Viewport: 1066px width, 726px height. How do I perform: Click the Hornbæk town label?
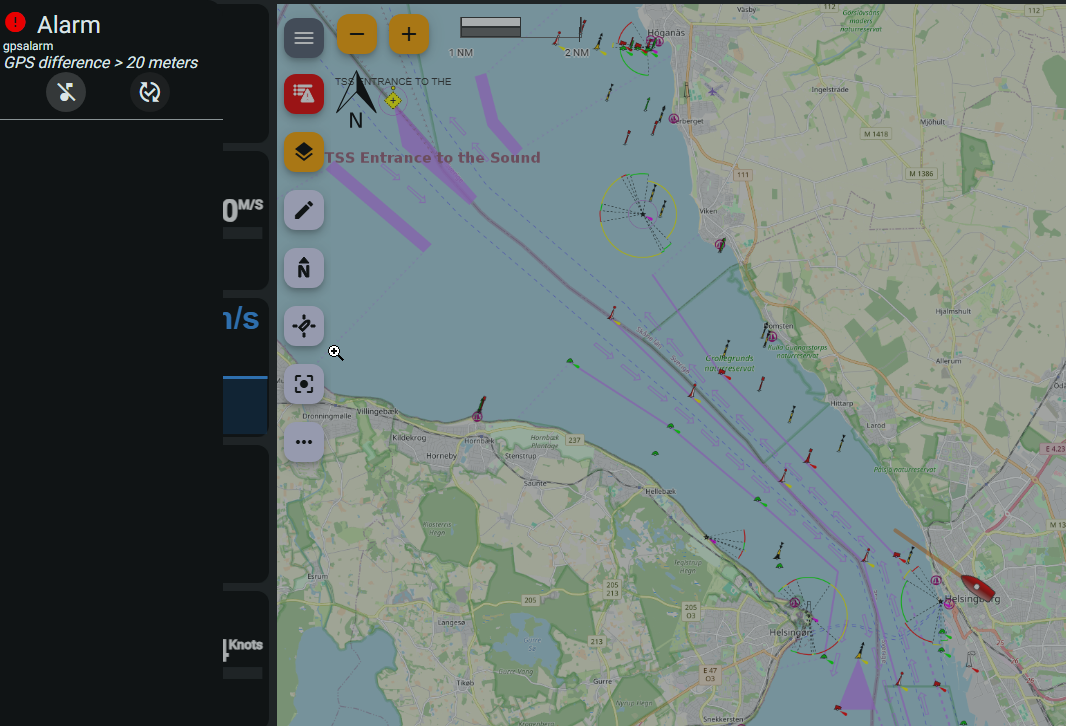(x=479, y=440)
